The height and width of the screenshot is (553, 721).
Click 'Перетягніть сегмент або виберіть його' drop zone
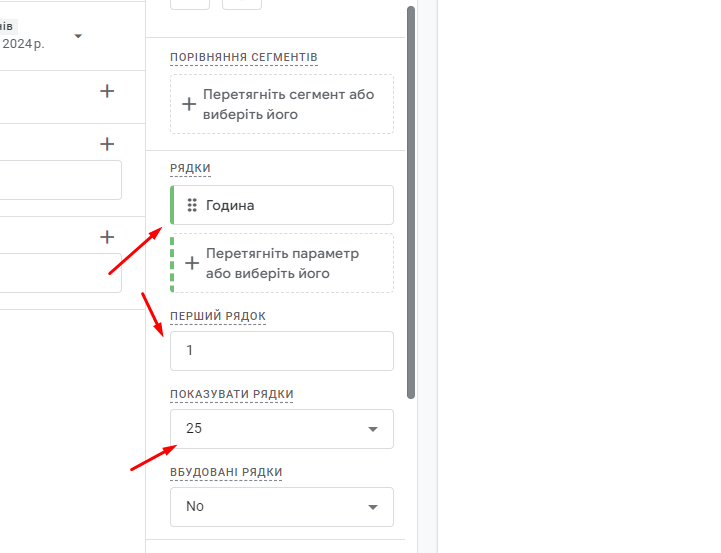pyautogui.click(x=288, y=104)
